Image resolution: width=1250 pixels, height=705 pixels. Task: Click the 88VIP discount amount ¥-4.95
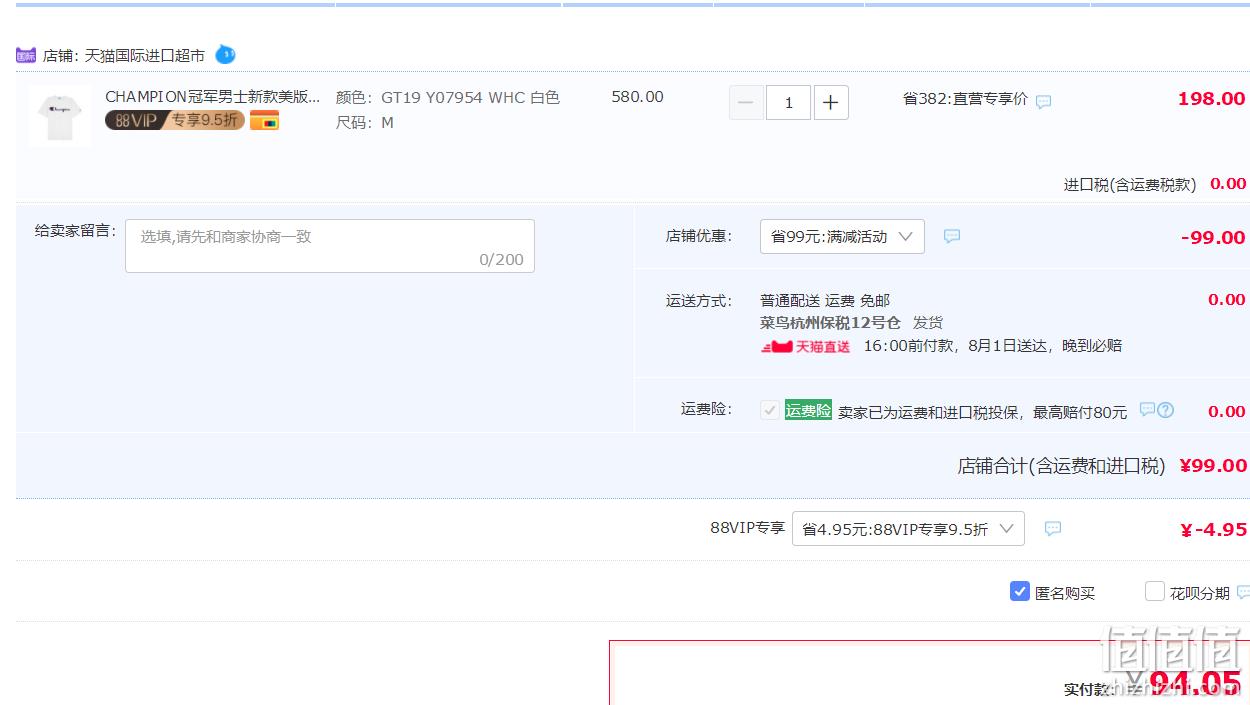tap(1213, 530)
